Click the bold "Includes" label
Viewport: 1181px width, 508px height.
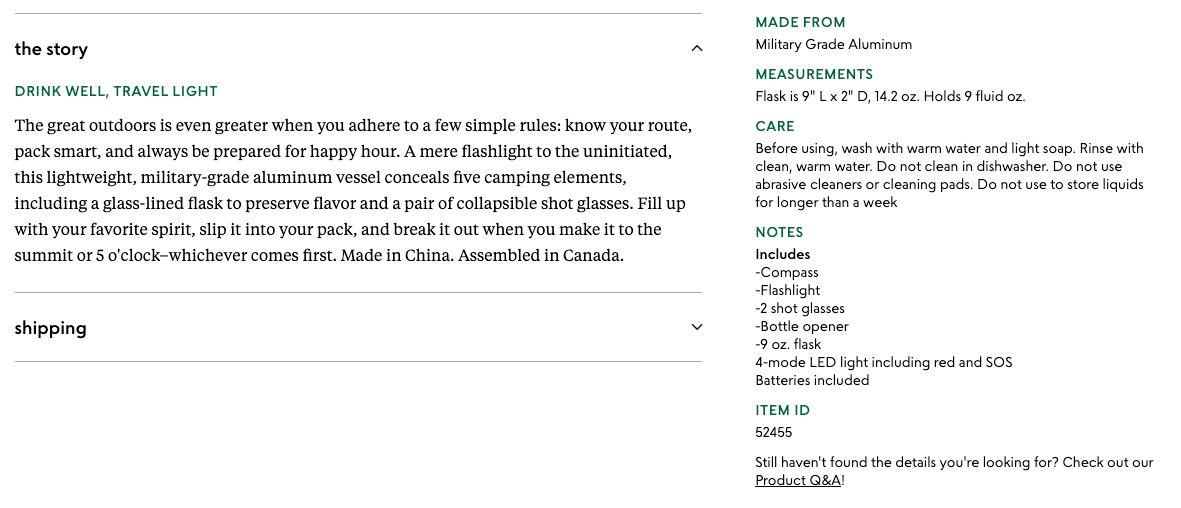[782, 254]
